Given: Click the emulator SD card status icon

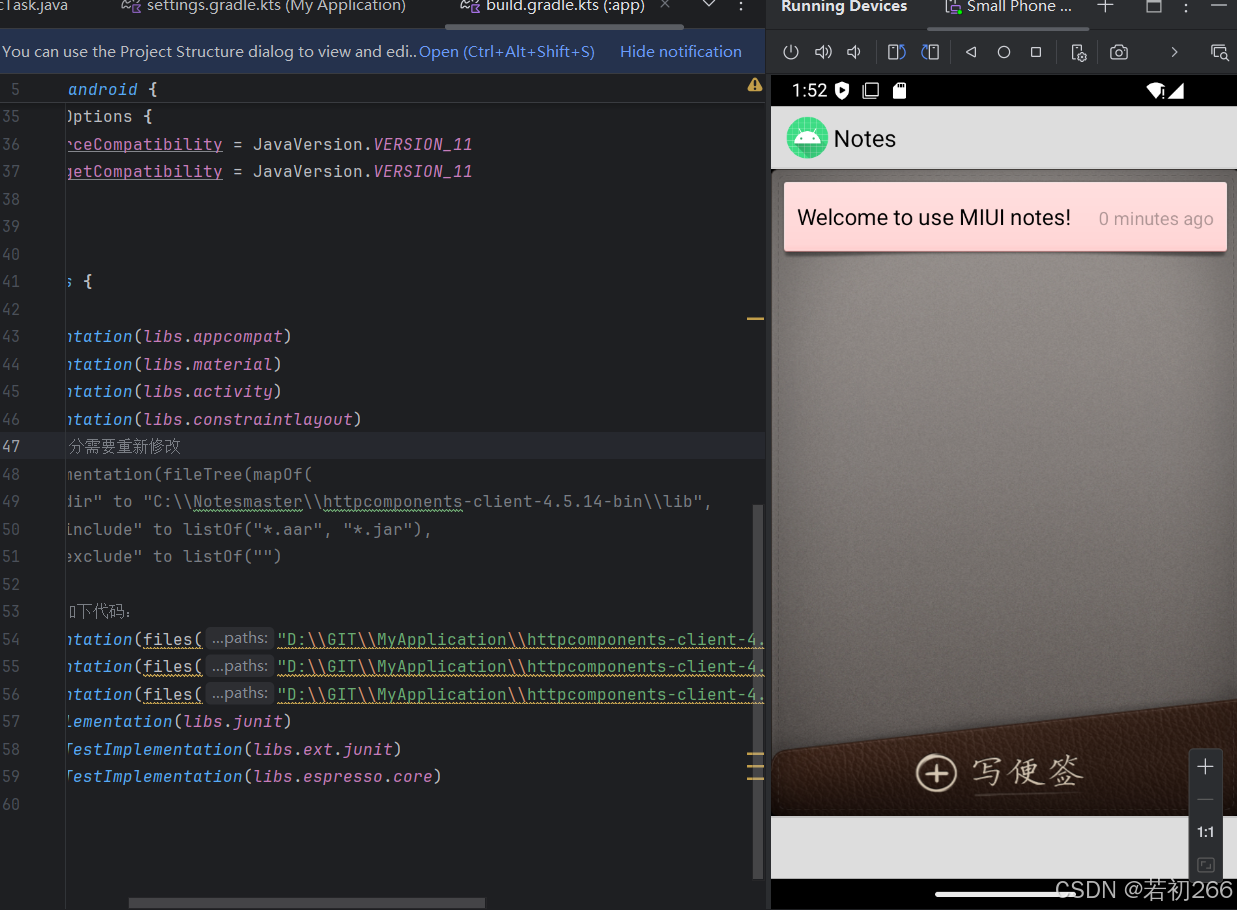Looking at the screenshot, I should pyautogui.click(x=899, y=91).
